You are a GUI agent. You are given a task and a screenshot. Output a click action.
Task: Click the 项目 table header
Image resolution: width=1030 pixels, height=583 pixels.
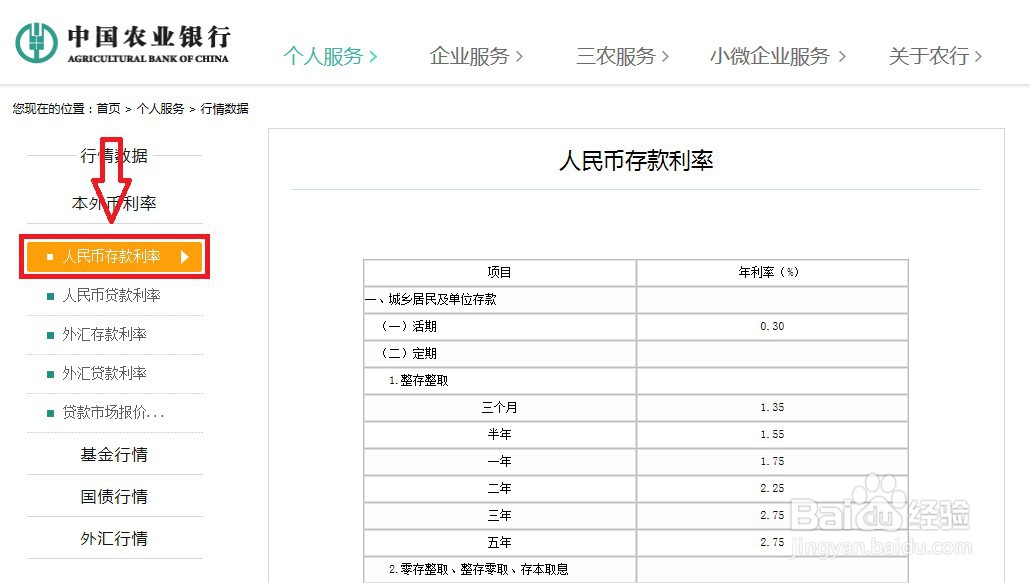tap(499, 272)
